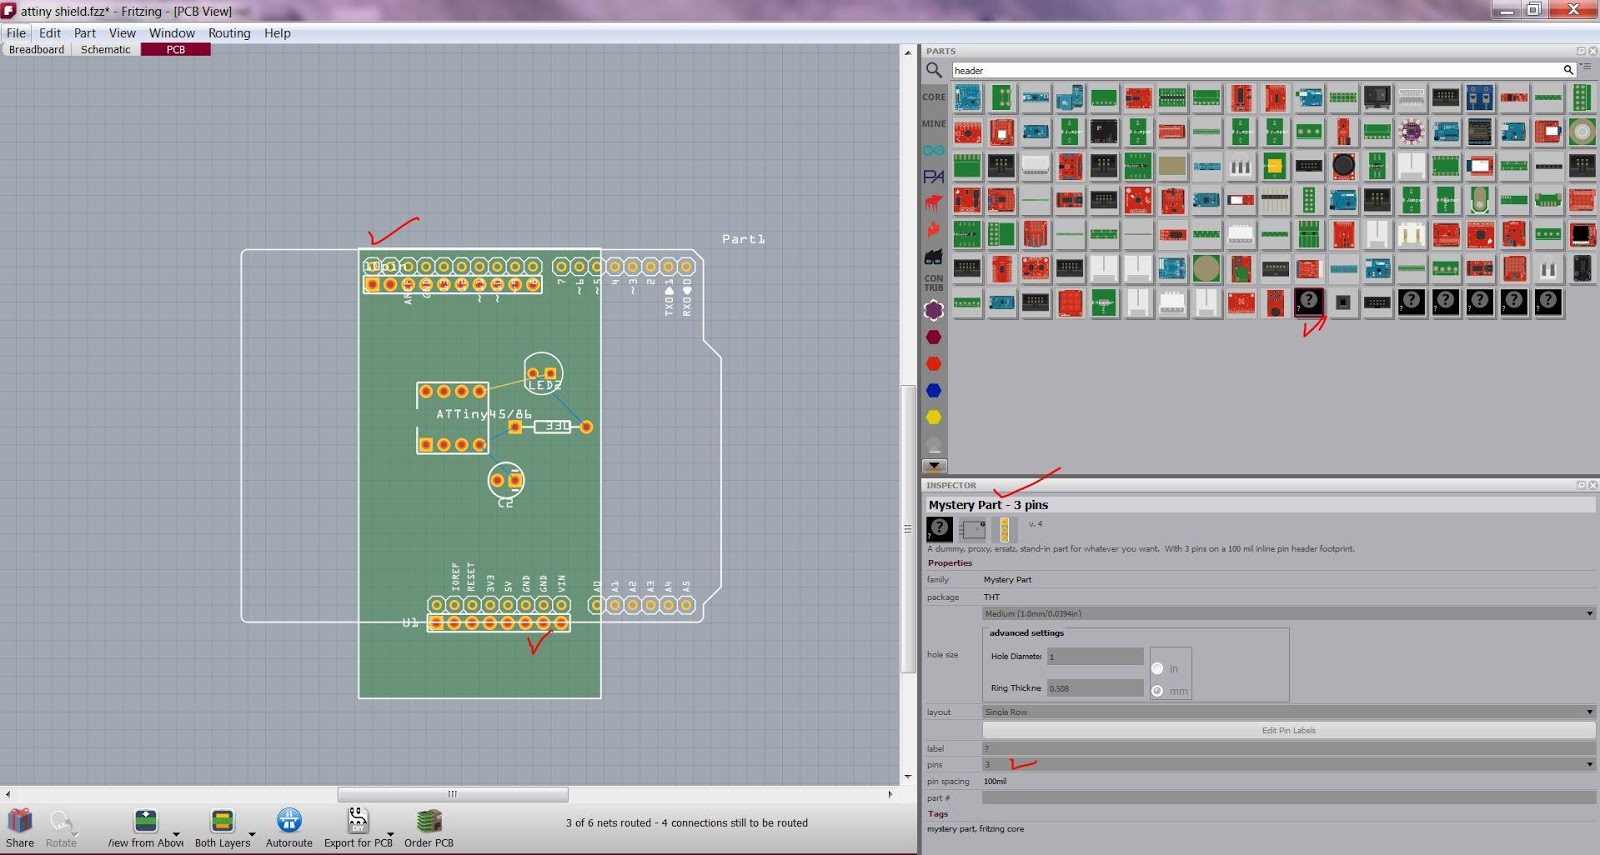The width and height of the screenshot is (1600, 855).
Task: Open the Arduino parts bin
Action: (933, 150)
